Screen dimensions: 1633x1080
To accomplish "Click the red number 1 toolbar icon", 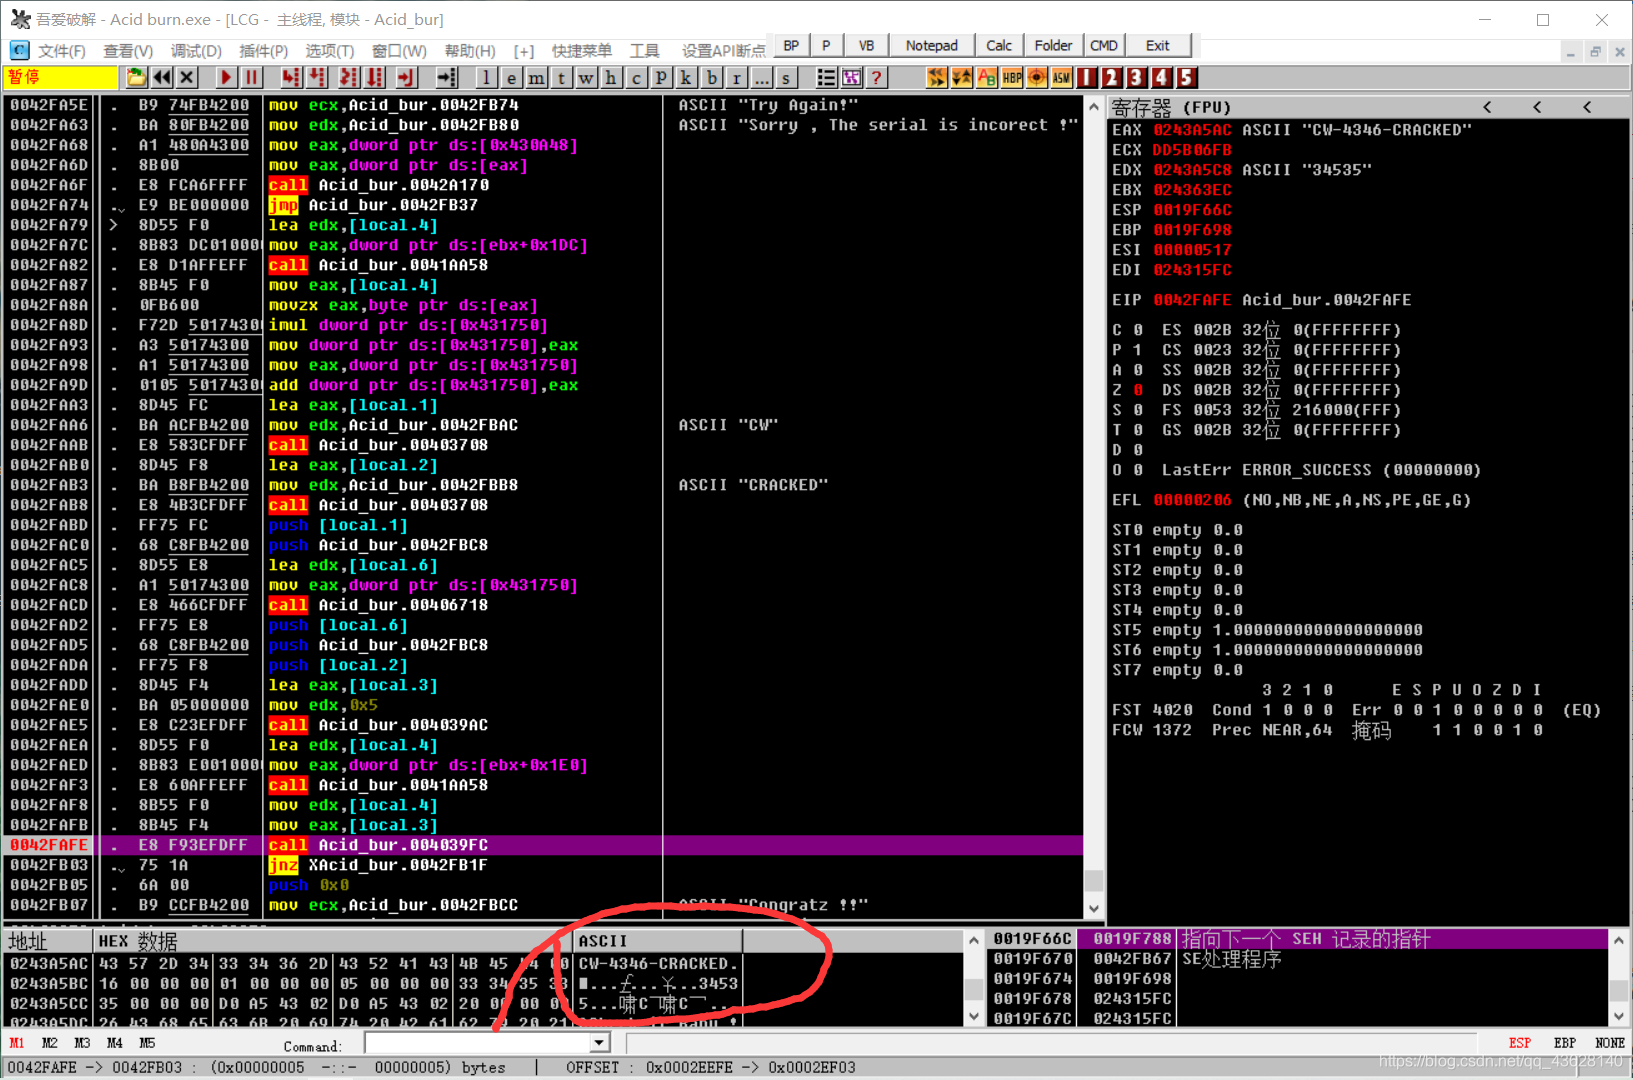I will (1087, 77).
